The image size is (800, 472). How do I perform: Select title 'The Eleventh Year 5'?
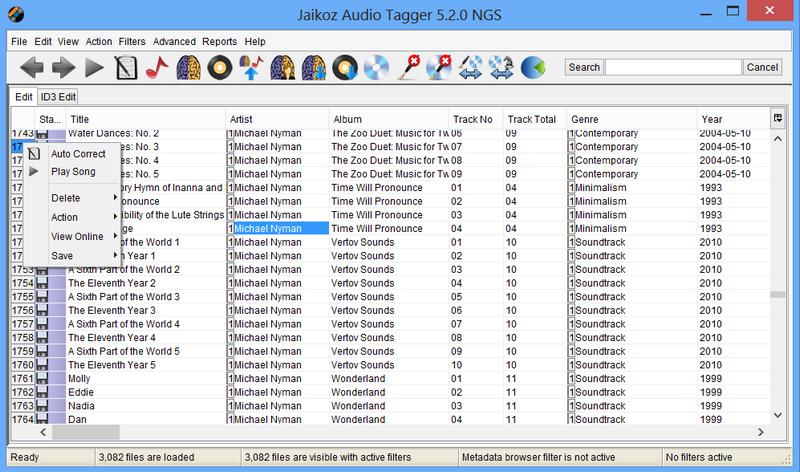(x=145, y=365)
